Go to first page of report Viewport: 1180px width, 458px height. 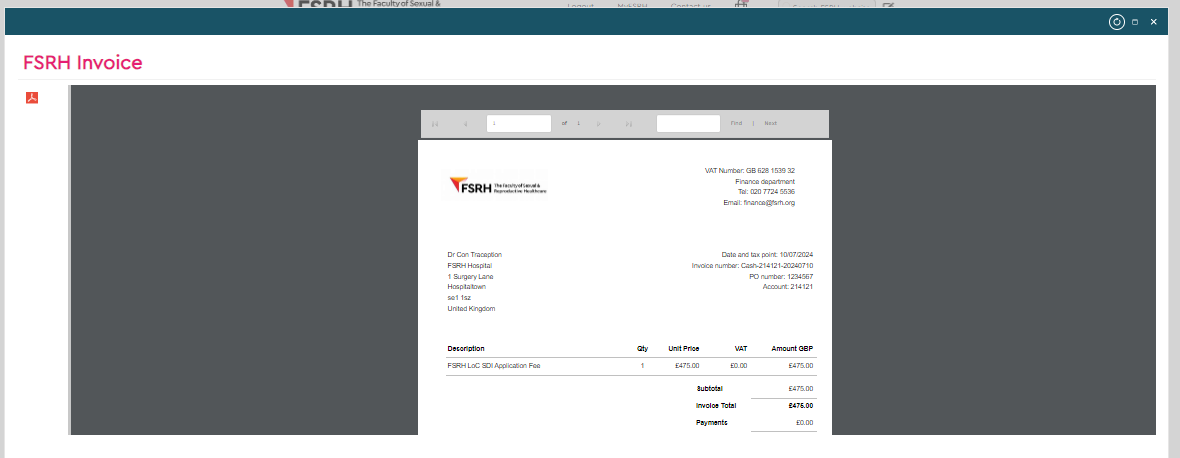click(435, 123)
